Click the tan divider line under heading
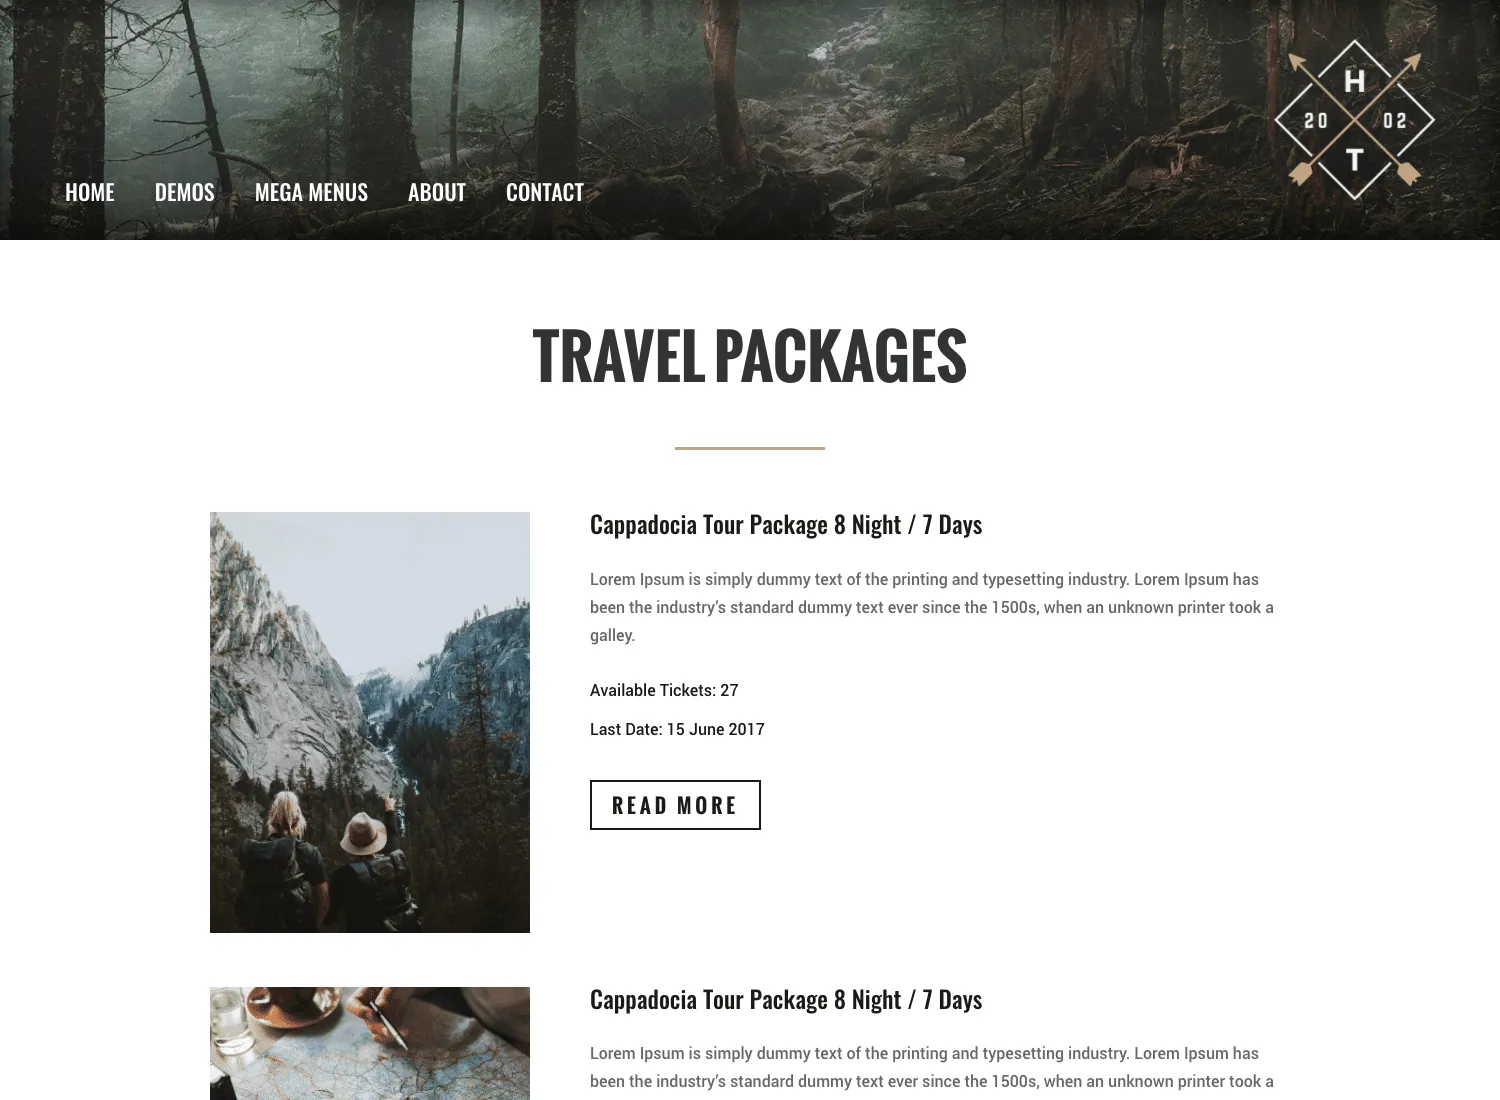Image resolution: width=1500 pixels, height=1100 pixels. click(750, 448)
